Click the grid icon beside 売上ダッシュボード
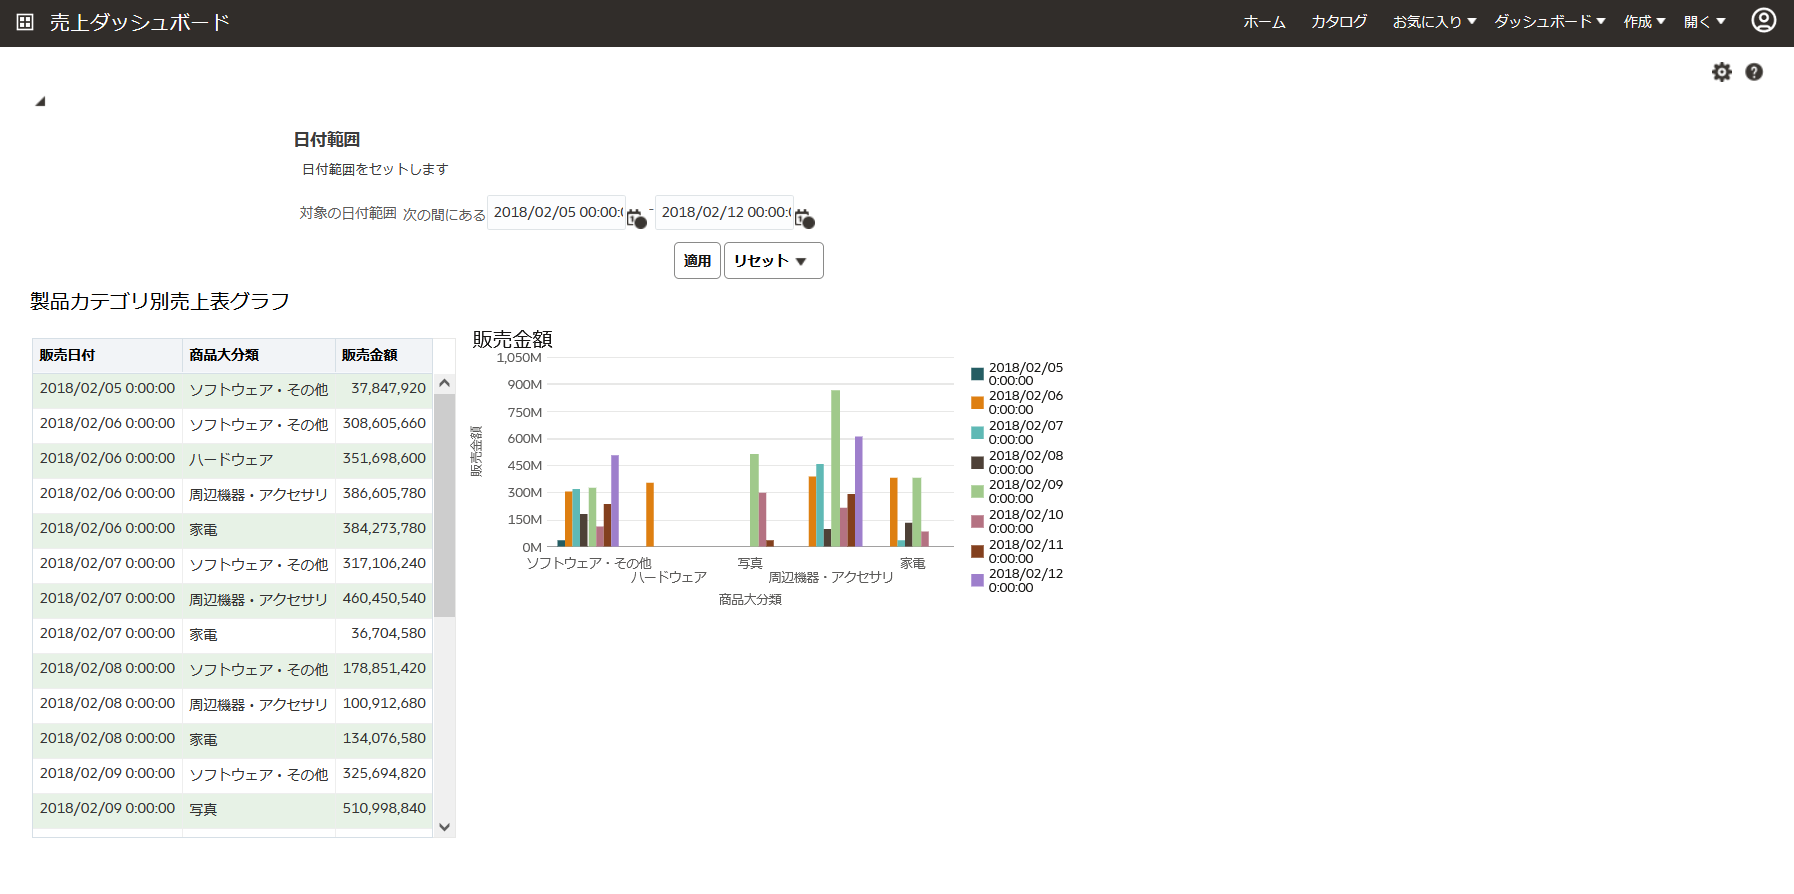Screen dimensions: 1794x894 click(x=25, y=22)
